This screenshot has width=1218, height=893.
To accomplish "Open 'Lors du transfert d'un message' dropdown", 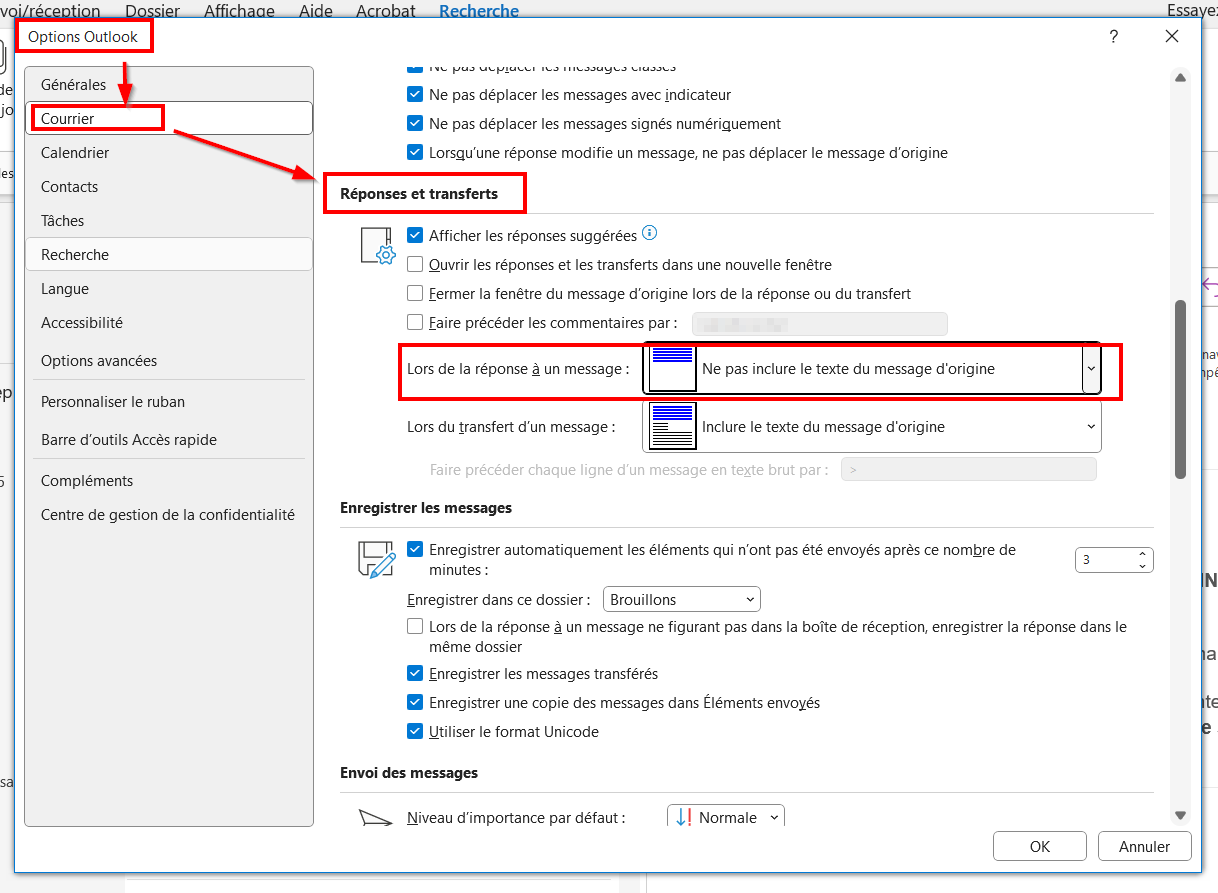I will click(x=872, y=426).
